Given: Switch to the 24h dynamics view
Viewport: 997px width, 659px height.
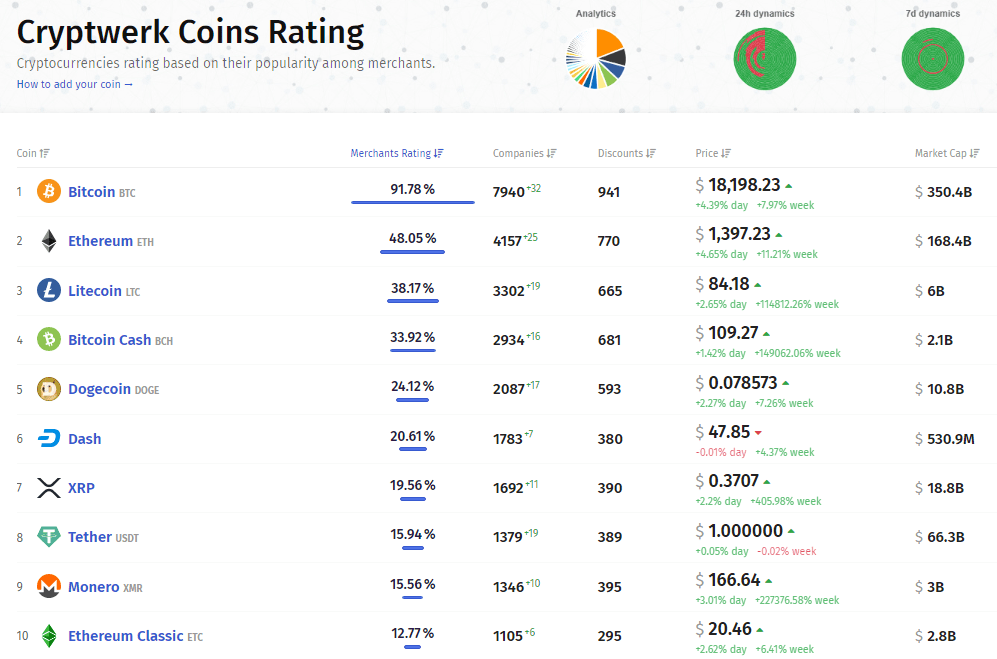Looking at the screenshot, I should [764, 59].
